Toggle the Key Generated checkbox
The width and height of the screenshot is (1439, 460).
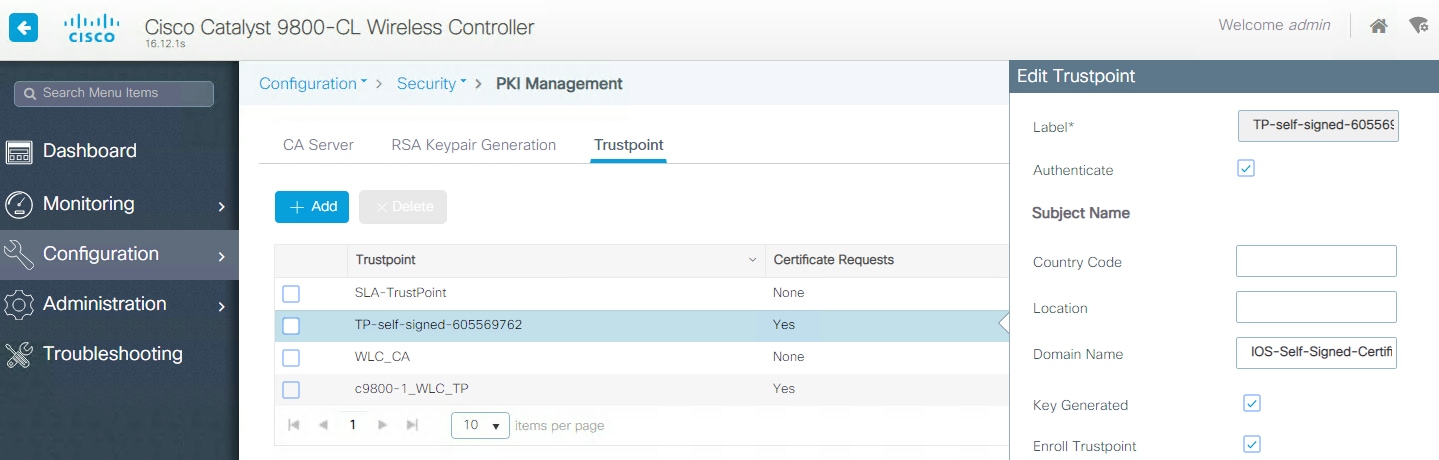tap(1252, 403)
